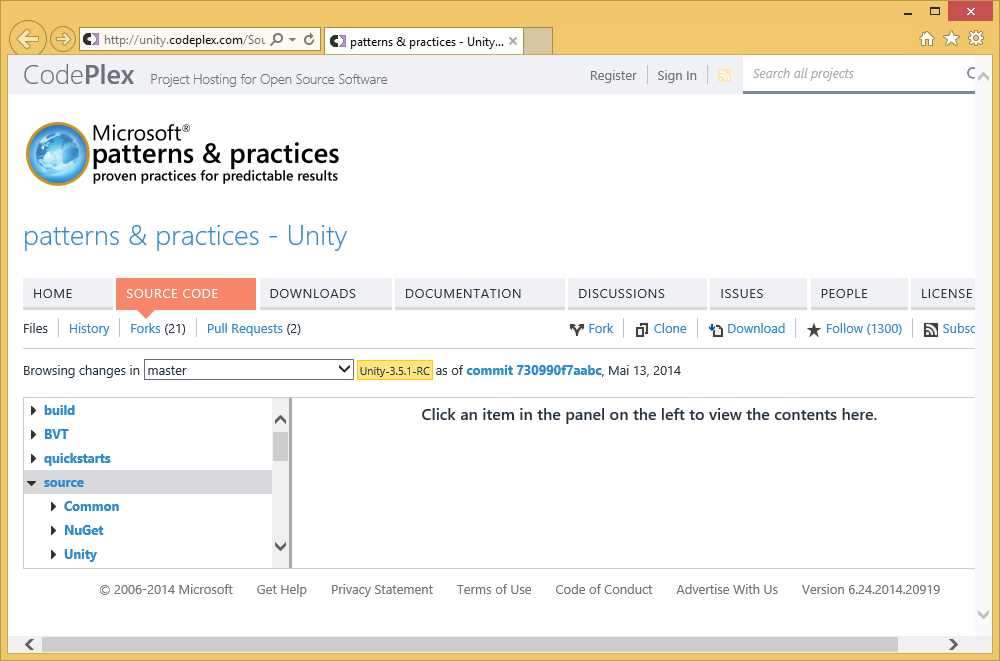Click the commit 730990f7aabc link
This screenshot has width=1000, height=661.
click(x=536, y=370)
